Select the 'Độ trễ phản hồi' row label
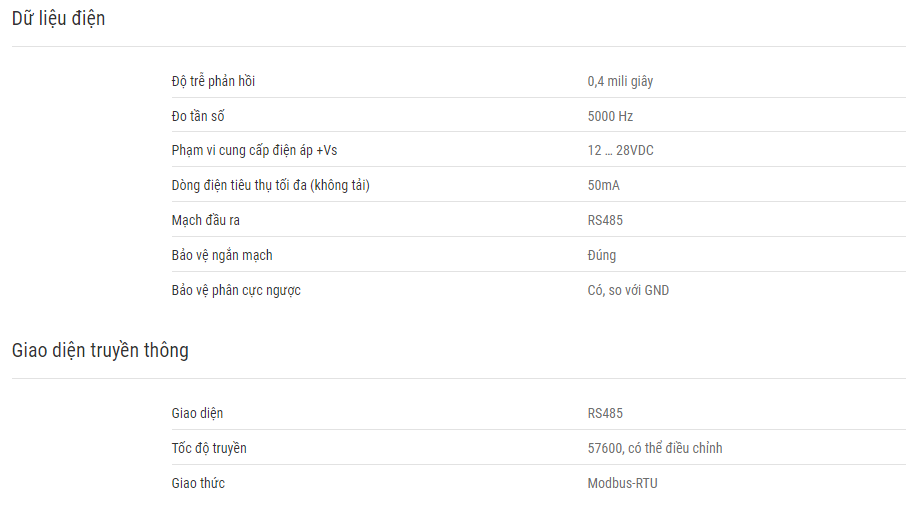The height and width of the screenshot is (508, 906). click(213, 81)
